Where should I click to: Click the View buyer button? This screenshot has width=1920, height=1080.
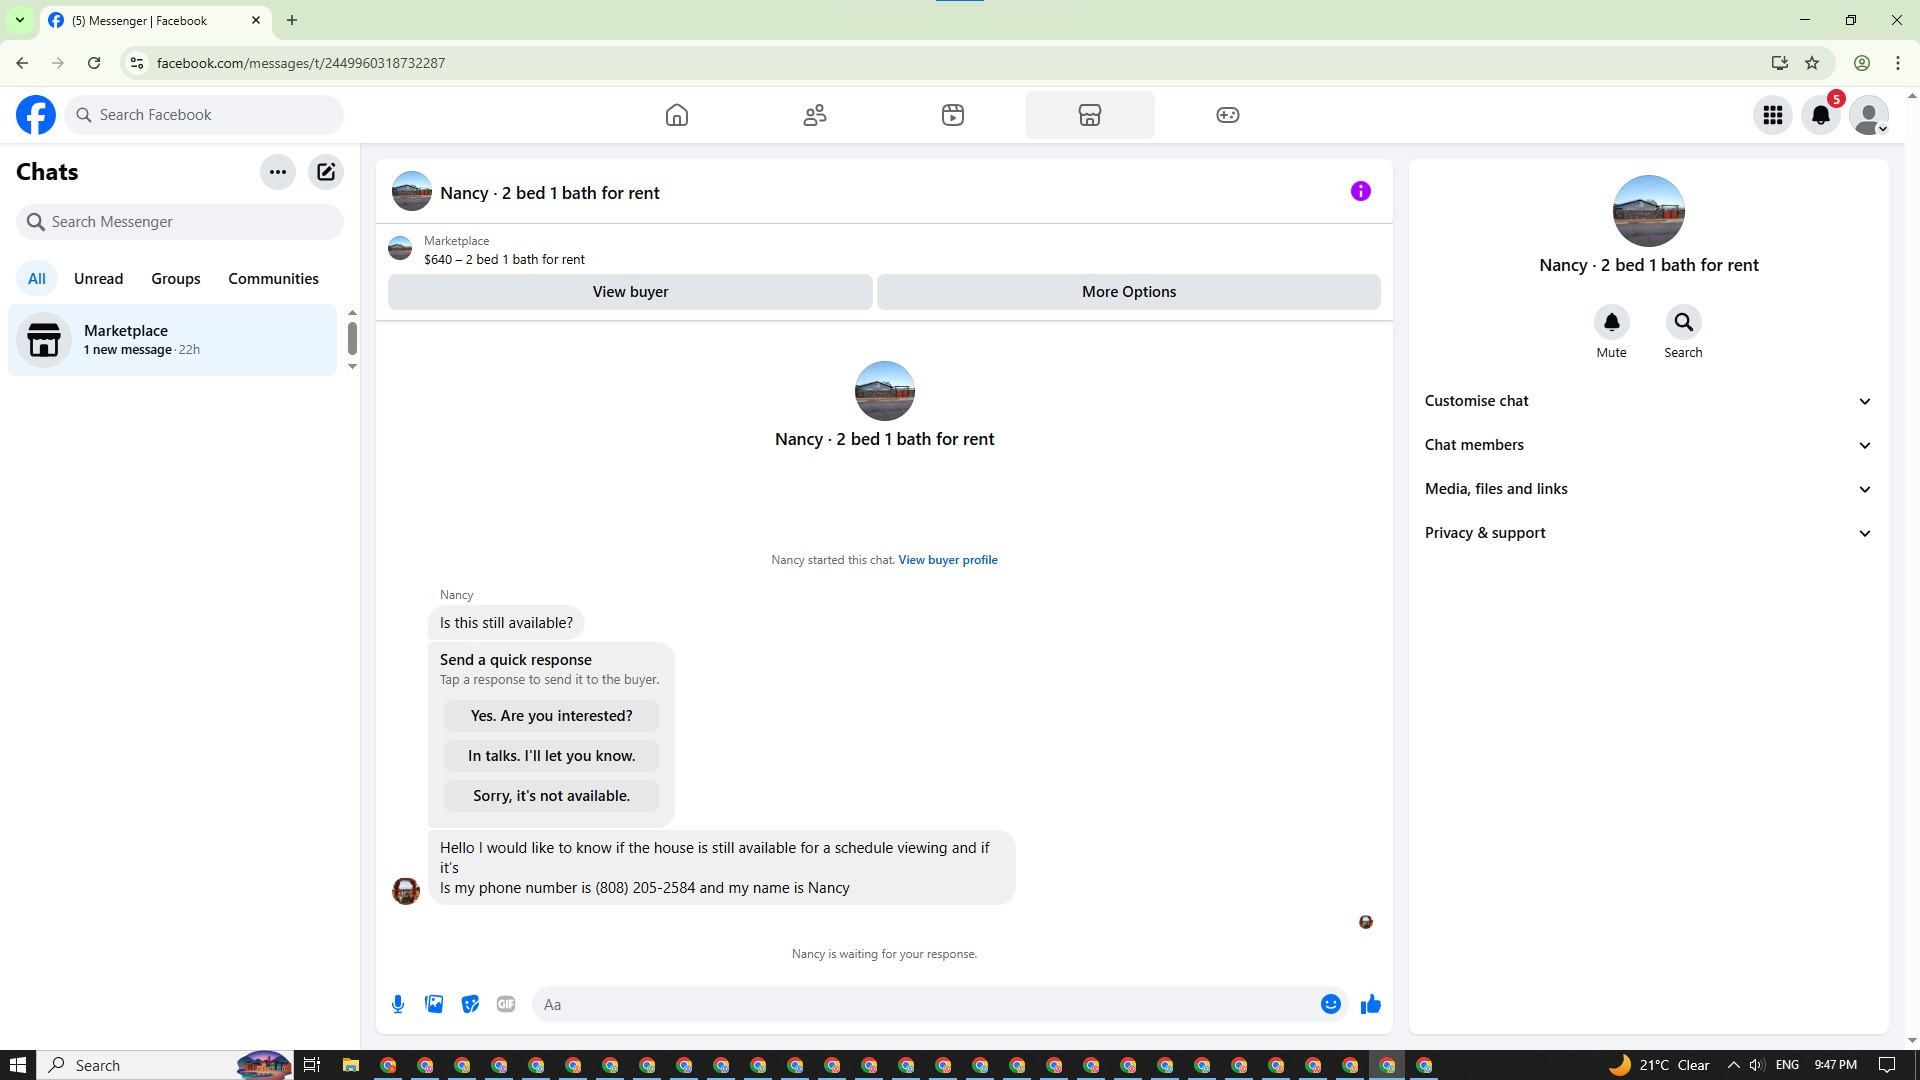(x=630, y=292)
